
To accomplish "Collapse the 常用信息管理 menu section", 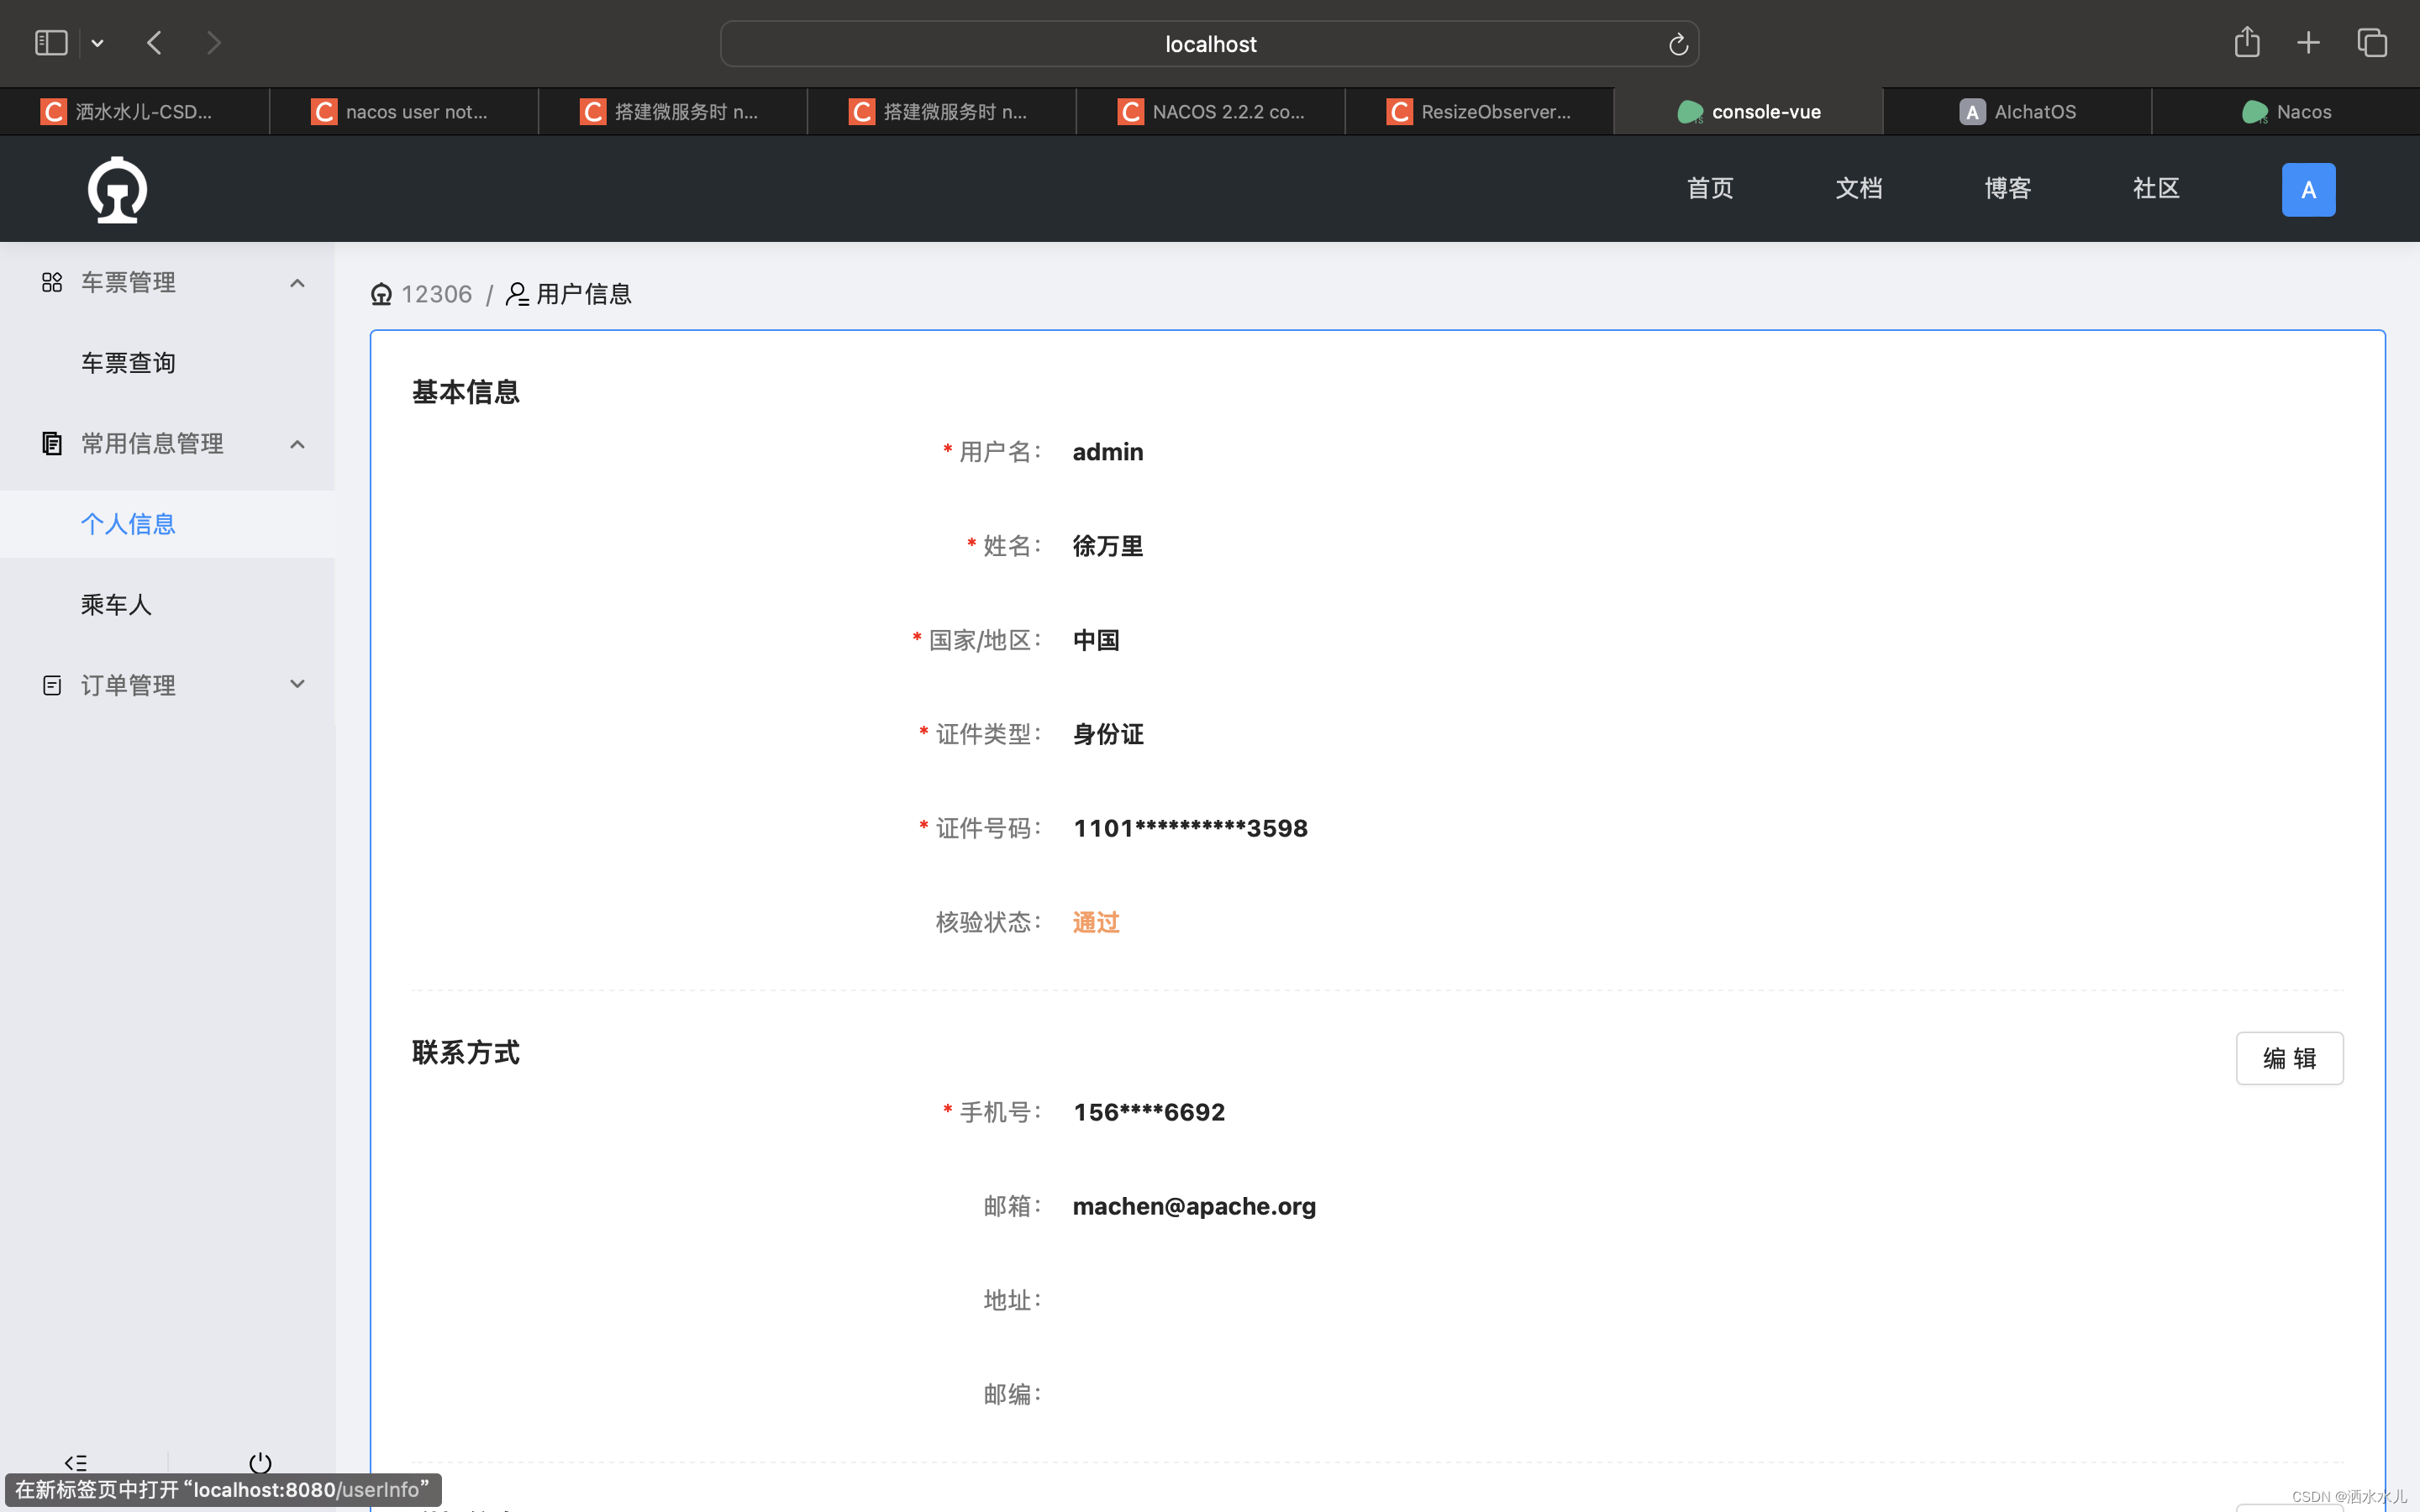I will tap(297, 444).
